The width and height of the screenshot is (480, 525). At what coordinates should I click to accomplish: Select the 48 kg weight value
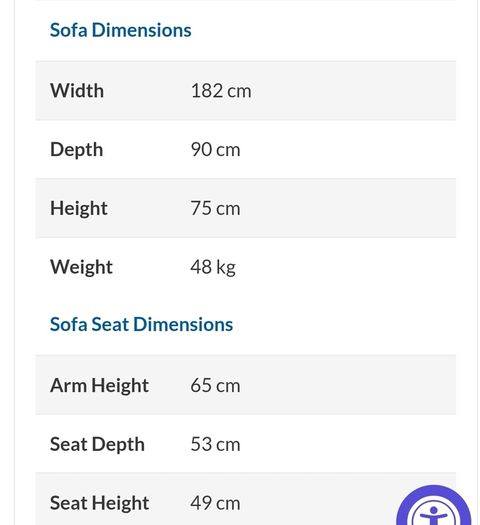point(213,268)
